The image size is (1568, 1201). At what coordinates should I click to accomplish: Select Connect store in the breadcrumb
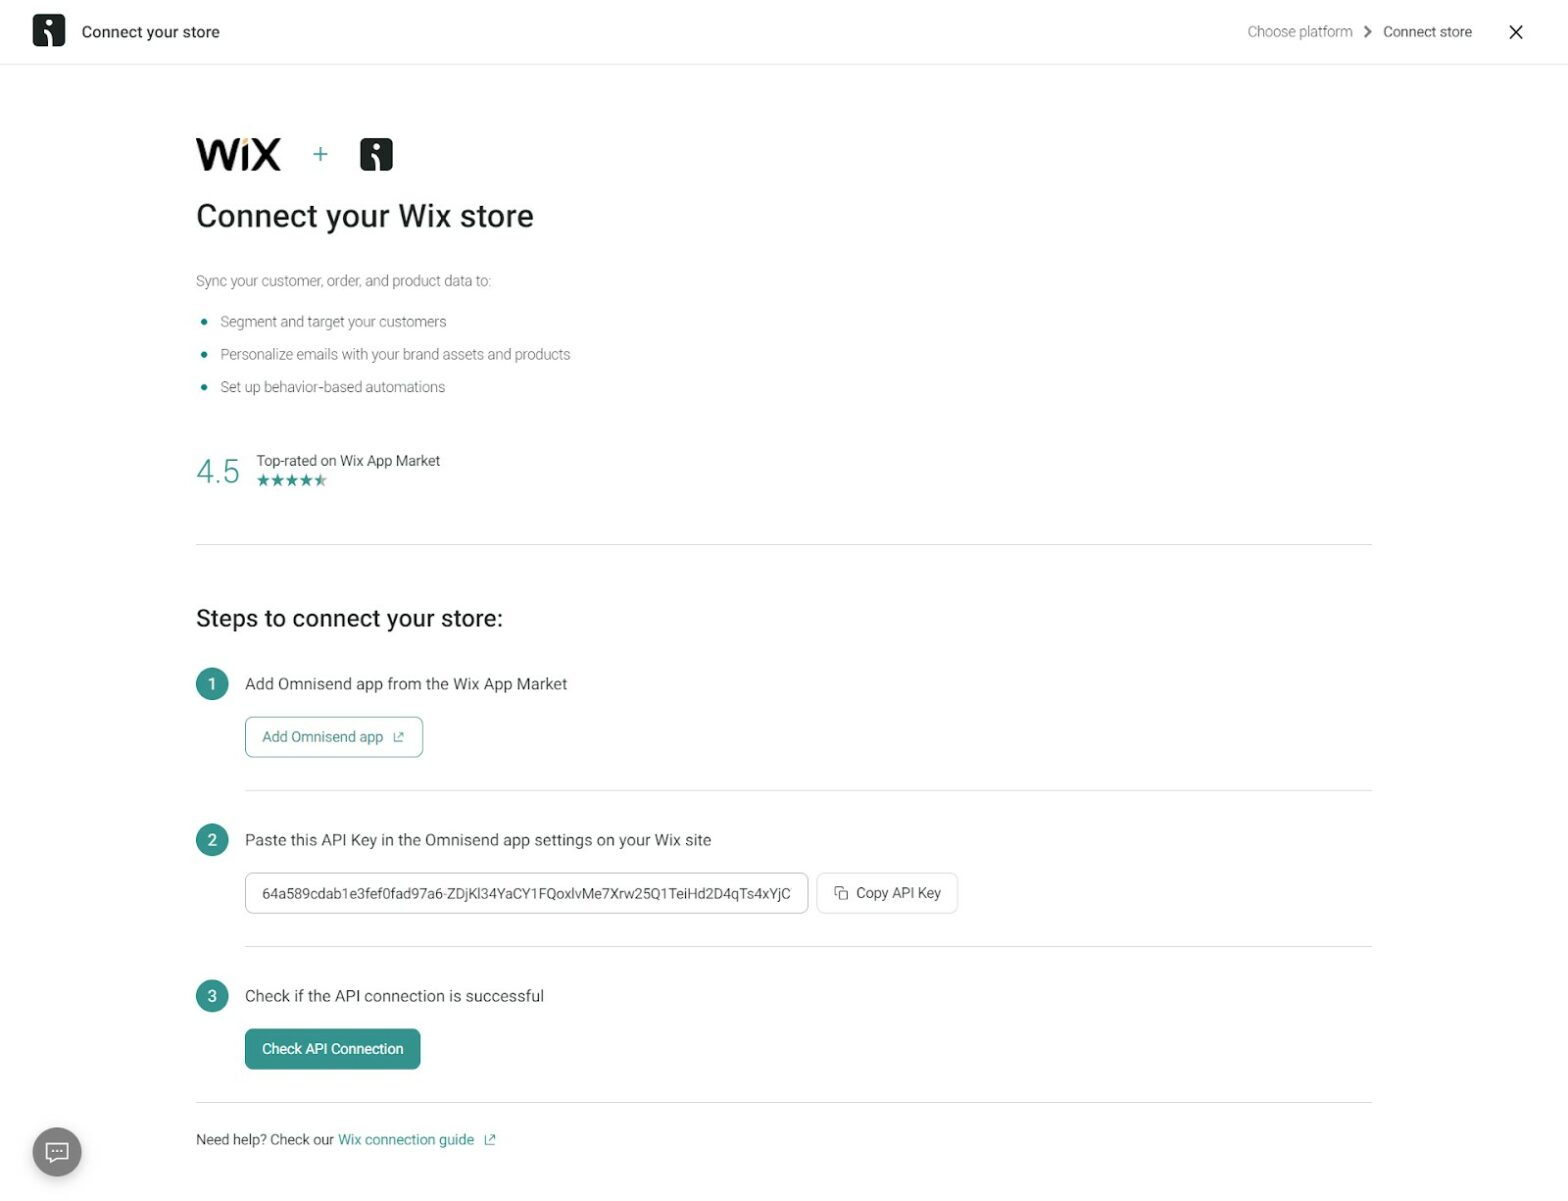pos(1427,31)
